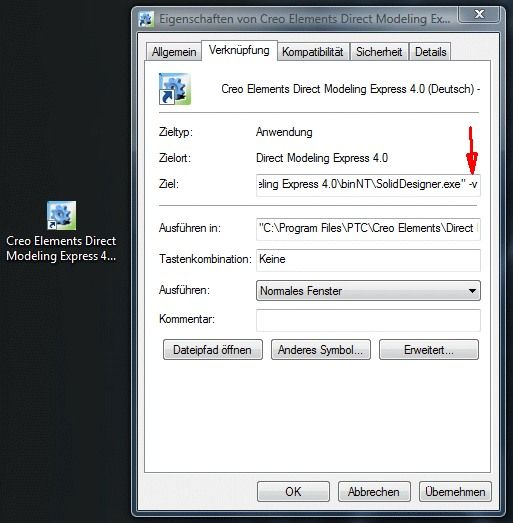513x523 pixels.
Task: Switch to the Sicherheit tab
Action: (x=379, y=52)
